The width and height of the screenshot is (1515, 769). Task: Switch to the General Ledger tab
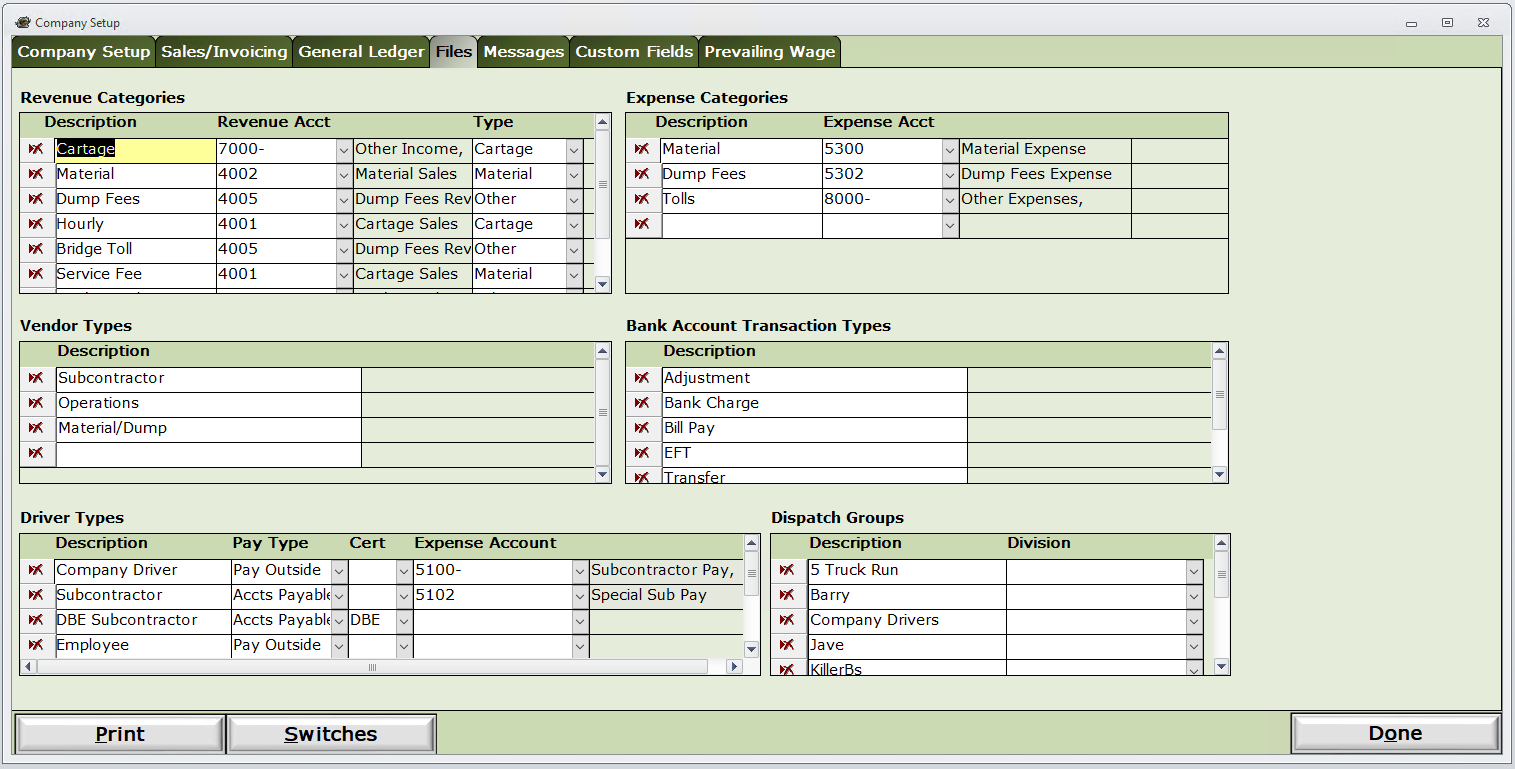(x=361, y=52)
